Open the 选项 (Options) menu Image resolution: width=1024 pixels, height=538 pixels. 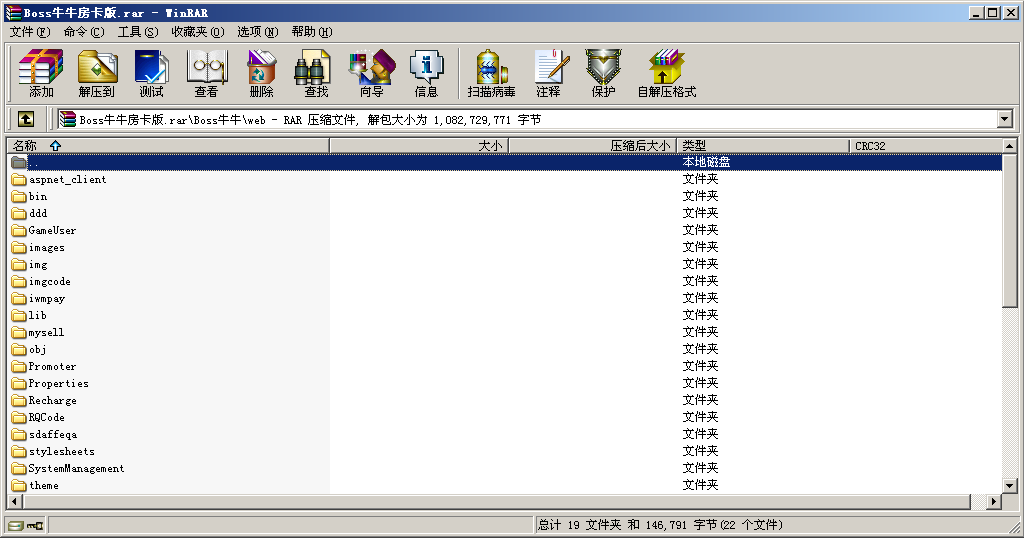coord(258,31)
